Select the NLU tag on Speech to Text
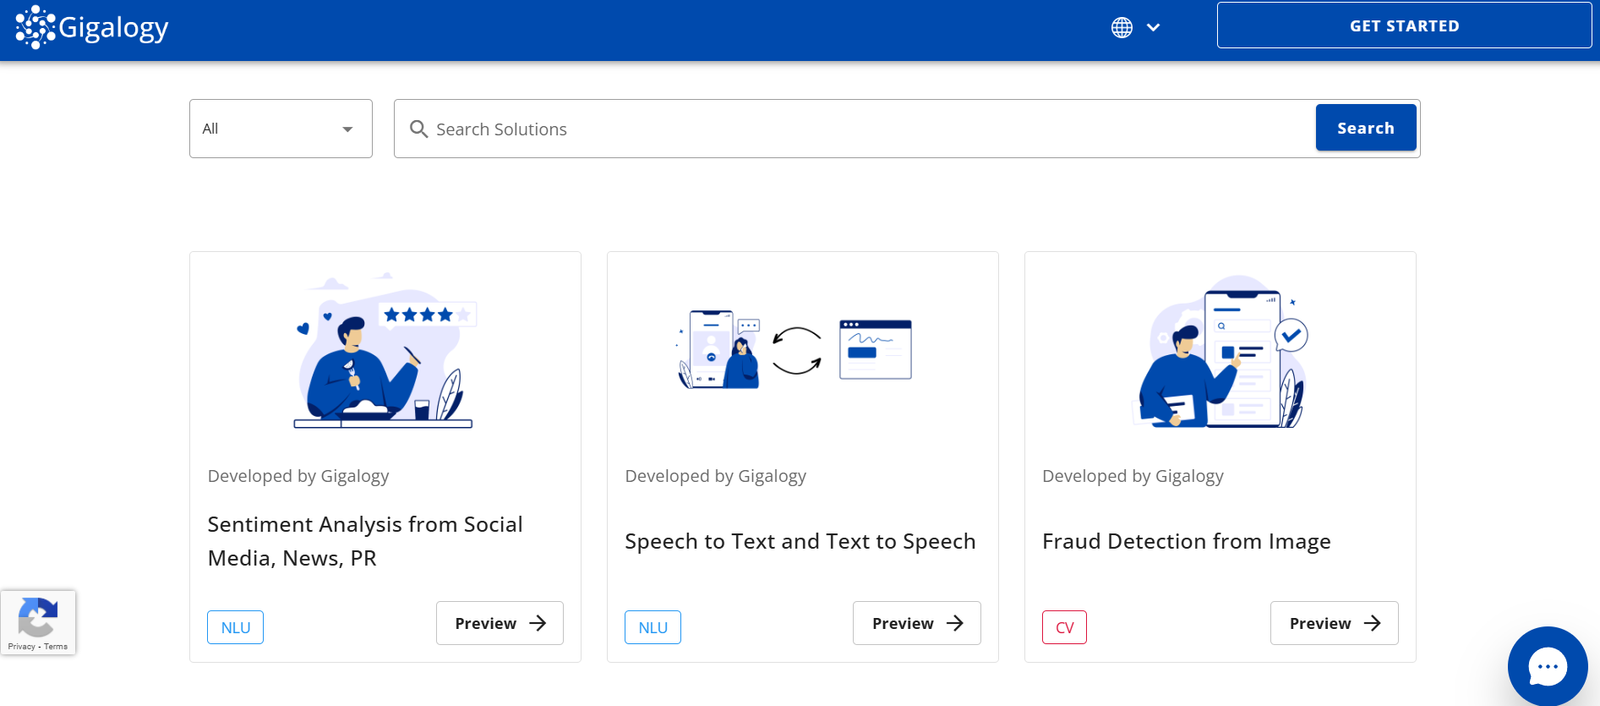This screenshot has width=1600, height=706. (x=652, y=627)
